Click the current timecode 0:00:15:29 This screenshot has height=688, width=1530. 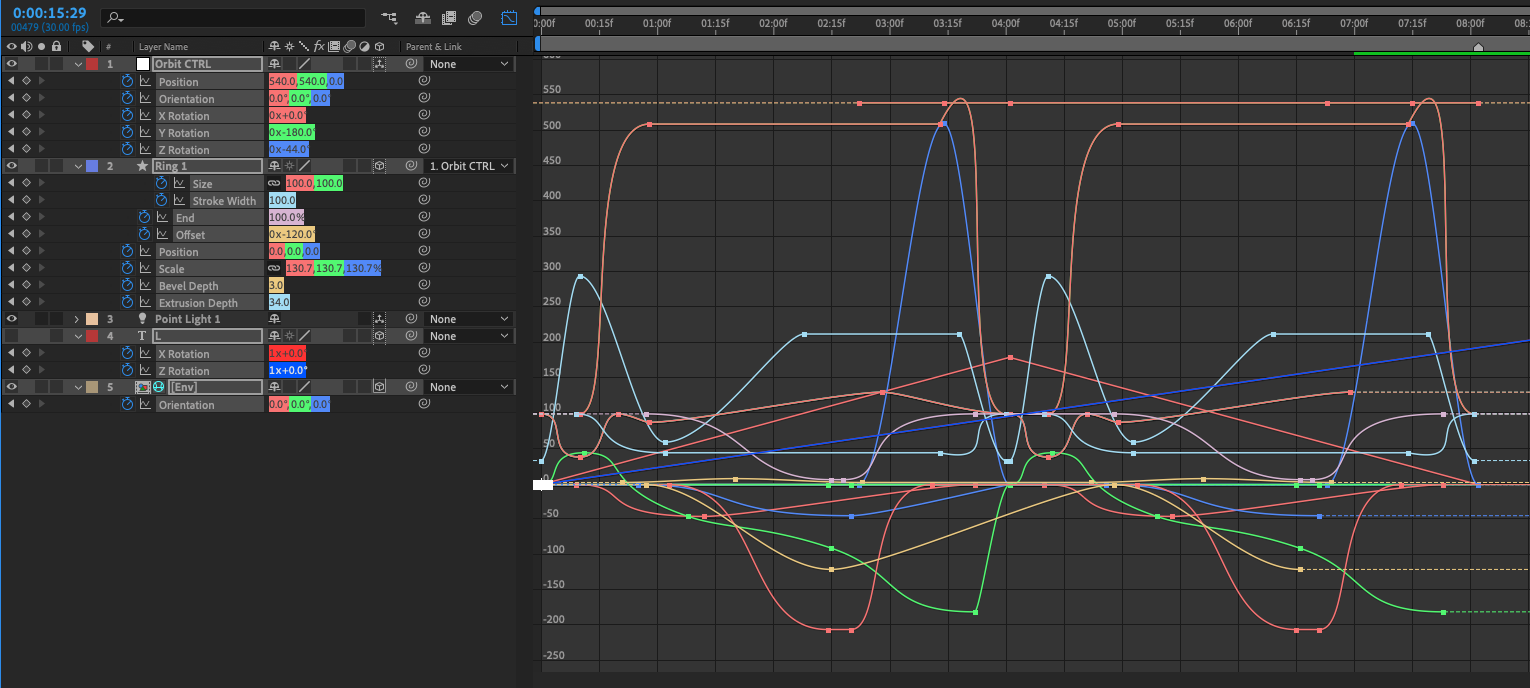point(49,13)
